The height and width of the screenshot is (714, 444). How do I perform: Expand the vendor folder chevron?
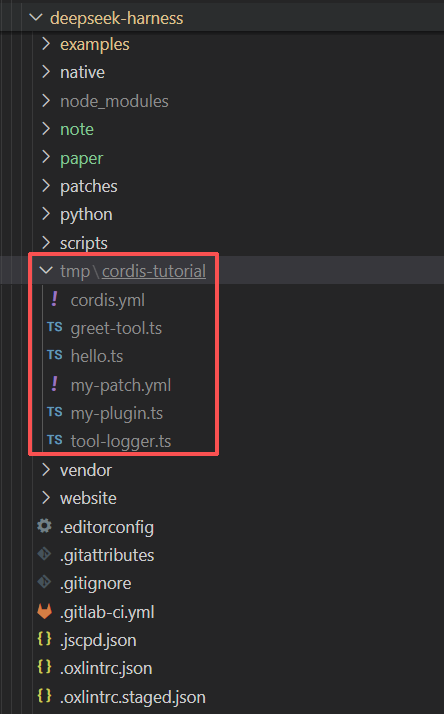coord(46,469)
